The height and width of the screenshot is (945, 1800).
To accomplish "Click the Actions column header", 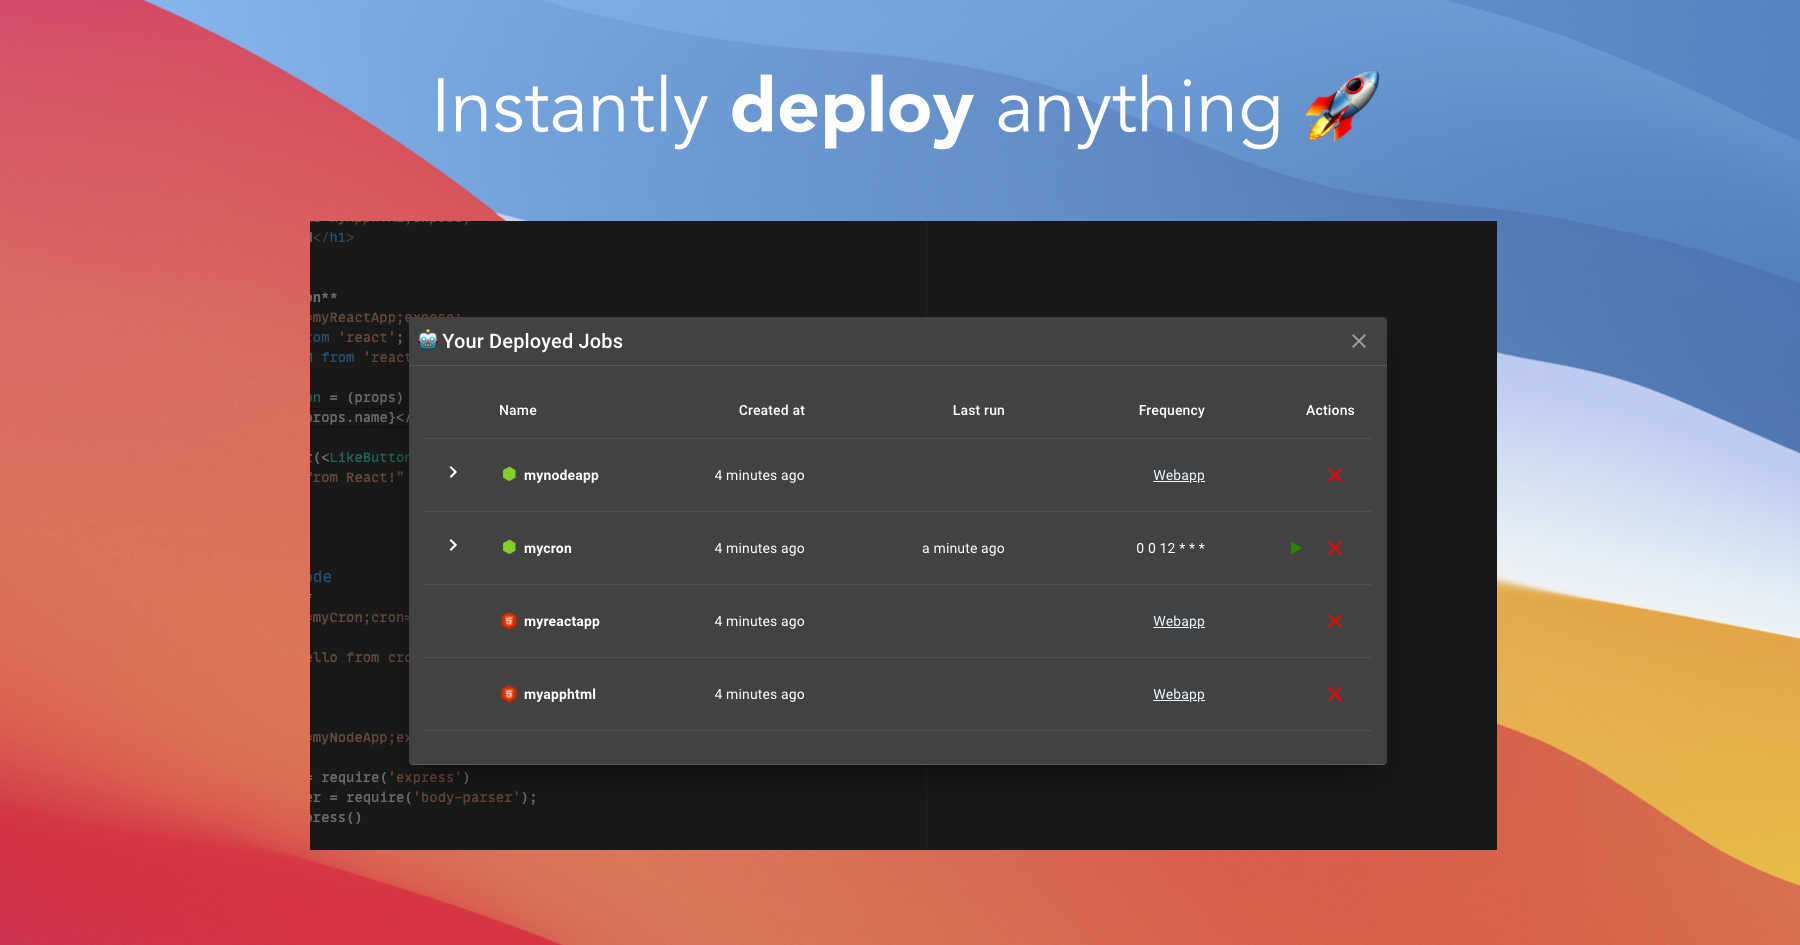I will (x=1330, y=410).
